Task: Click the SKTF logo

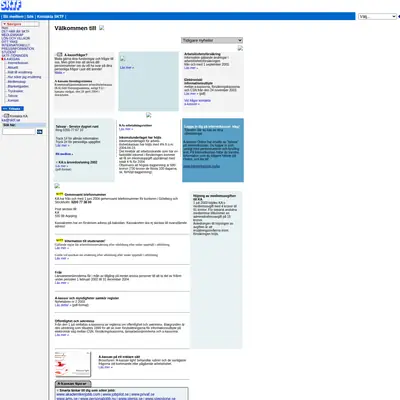Action: click(x=11, y=5)
